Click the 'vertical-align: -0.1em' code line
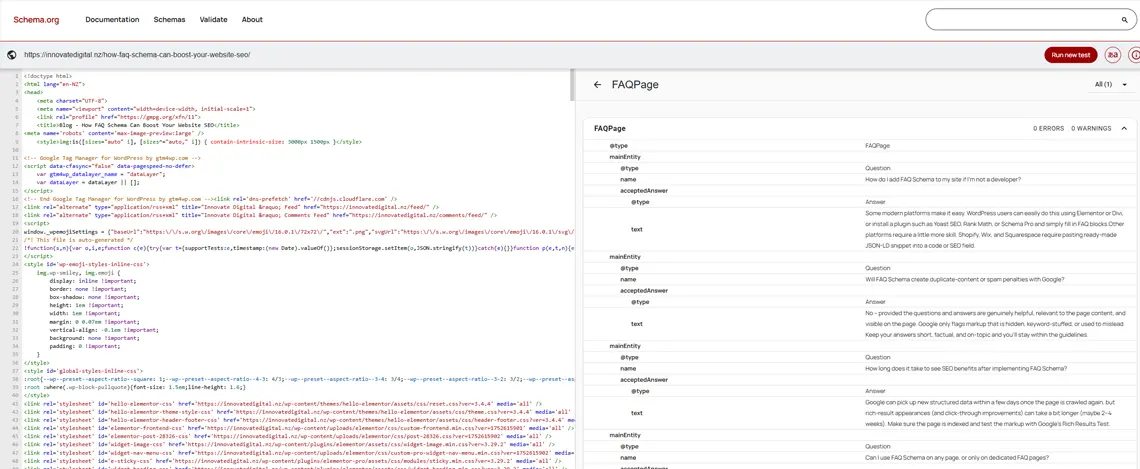 (x=104, y=329)
